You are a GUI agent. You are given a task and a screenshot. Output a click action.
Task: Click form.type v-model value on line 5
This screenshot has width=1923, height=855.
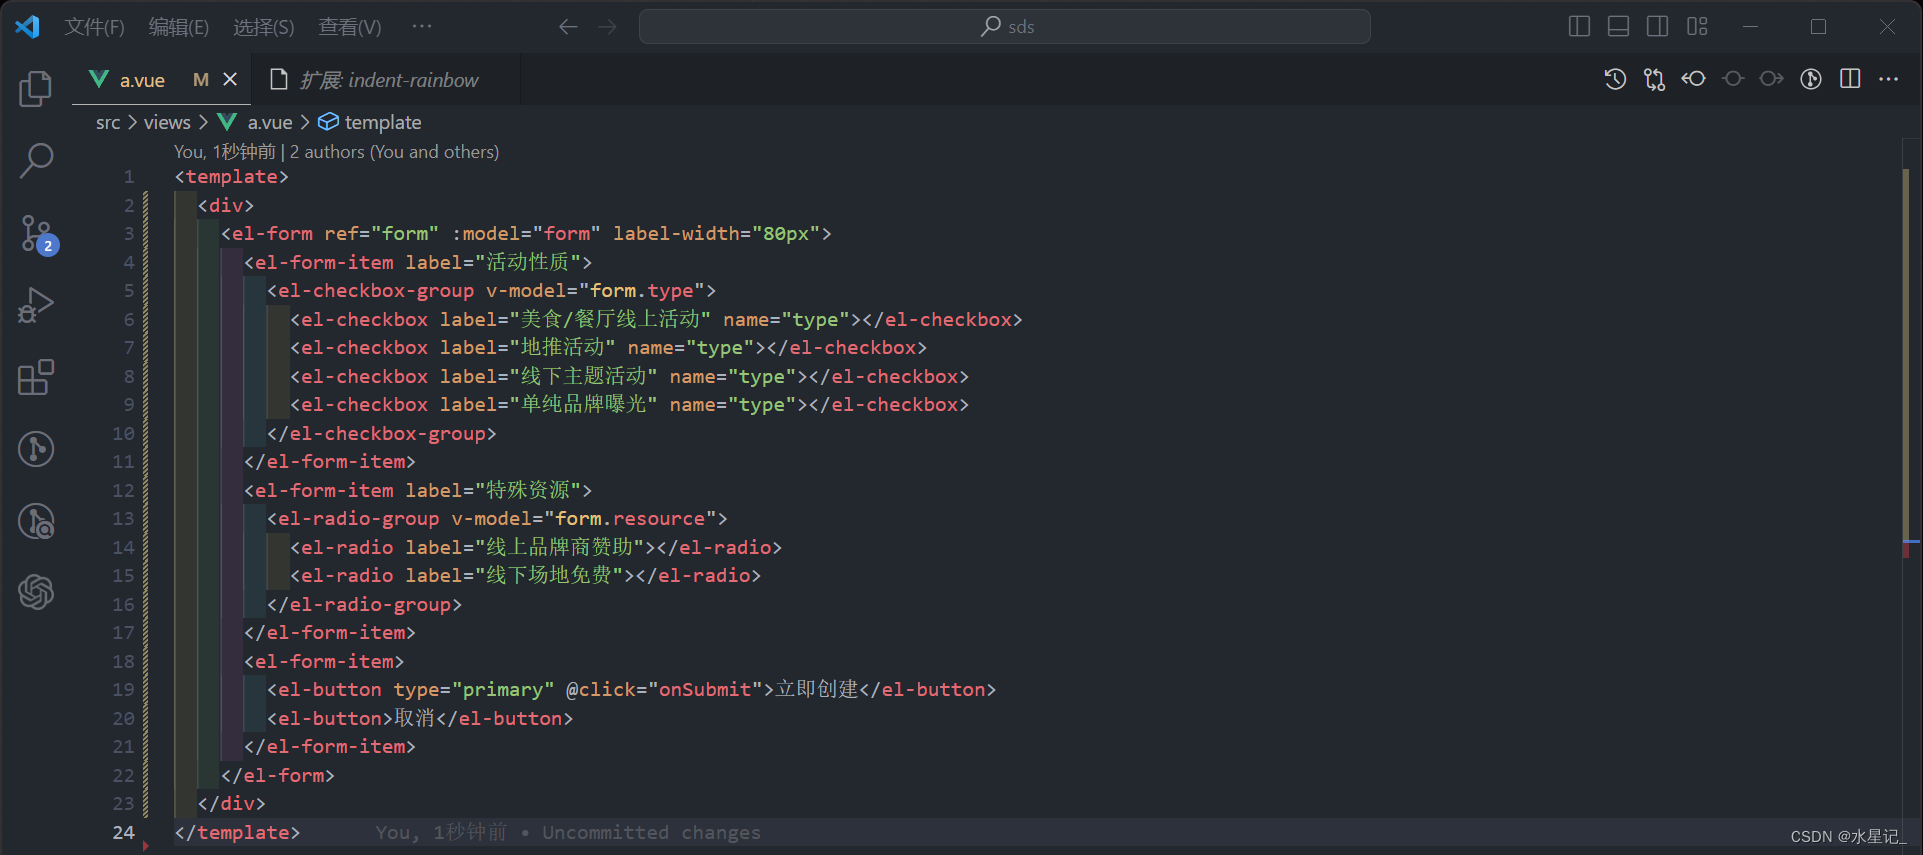(642, 290)
